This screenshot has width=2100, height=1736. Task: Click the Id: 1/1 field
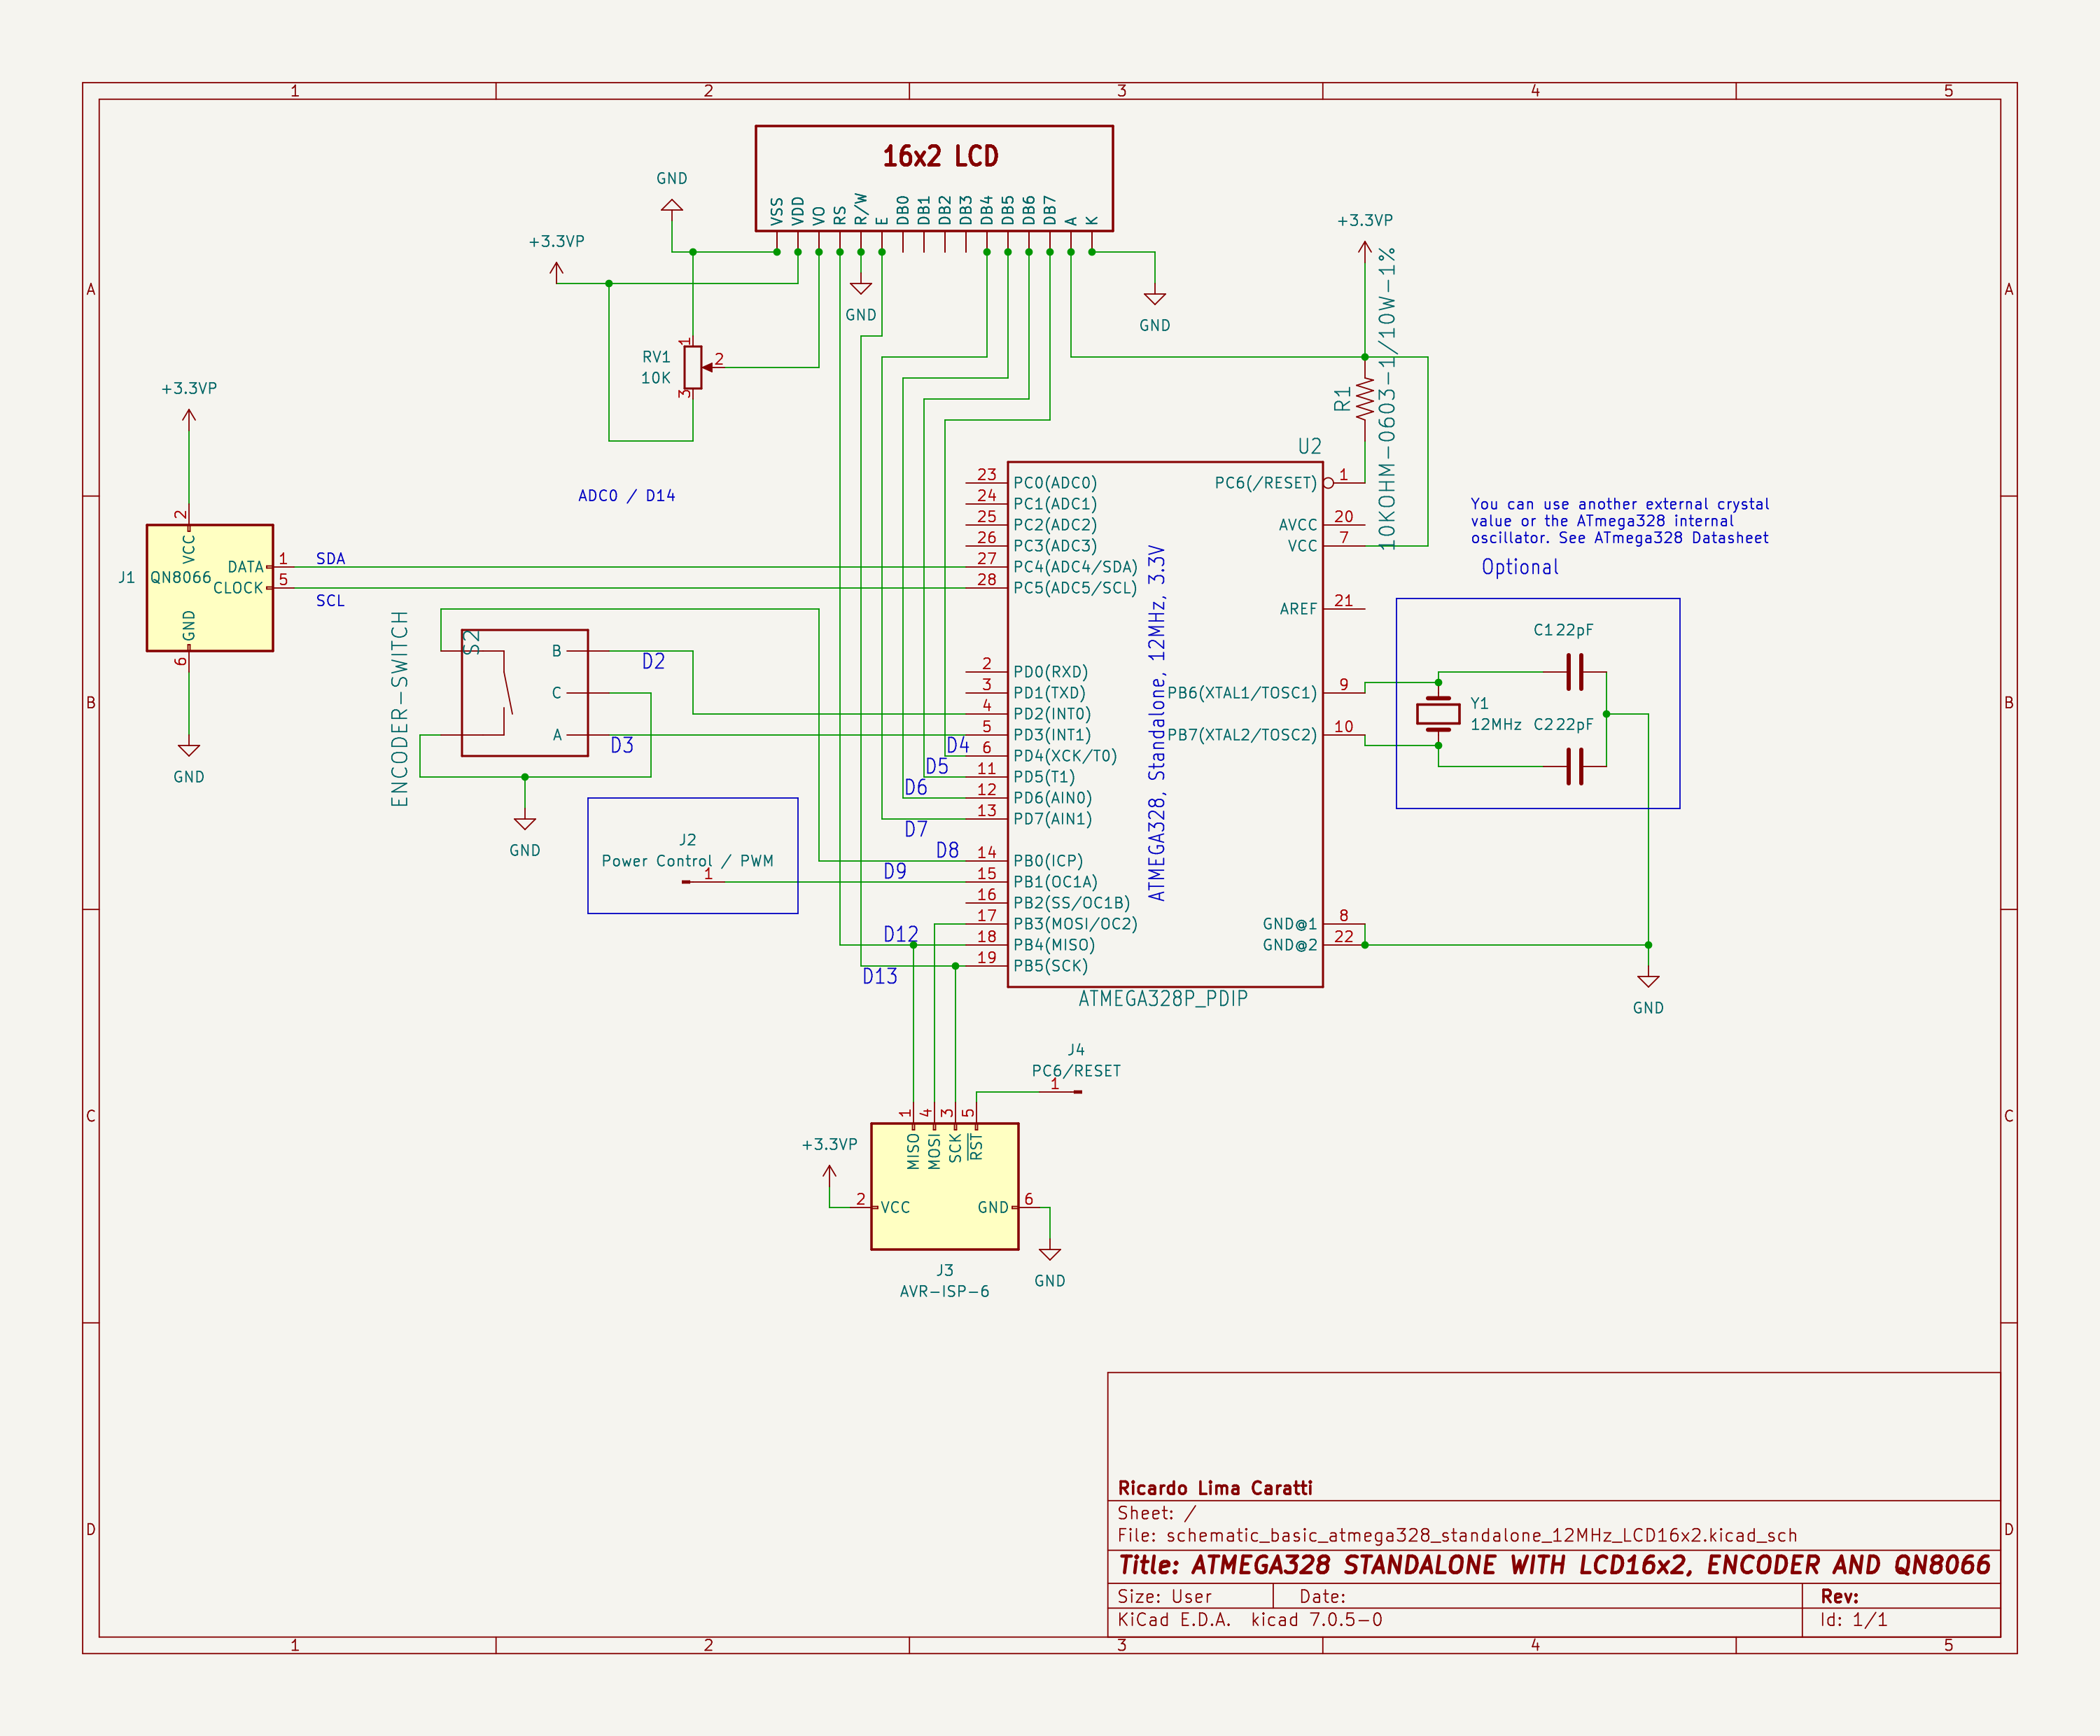(x=1854, y=1620)
